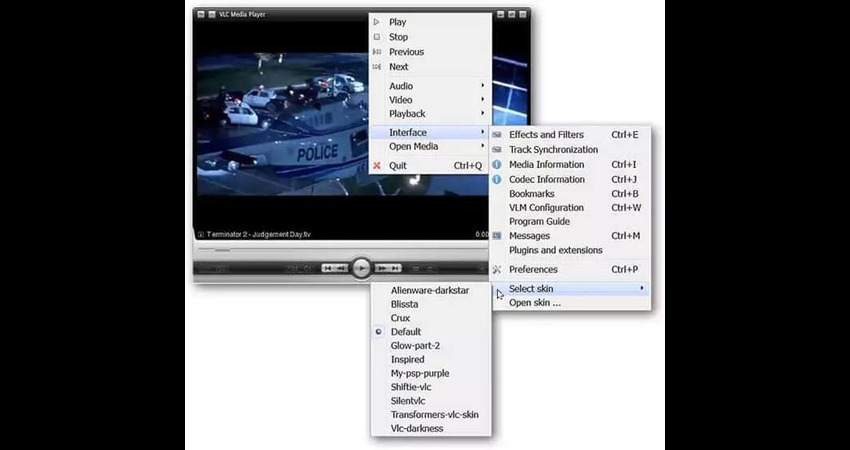
Task: Expand the Playback submenu
Action: point(430,114)
